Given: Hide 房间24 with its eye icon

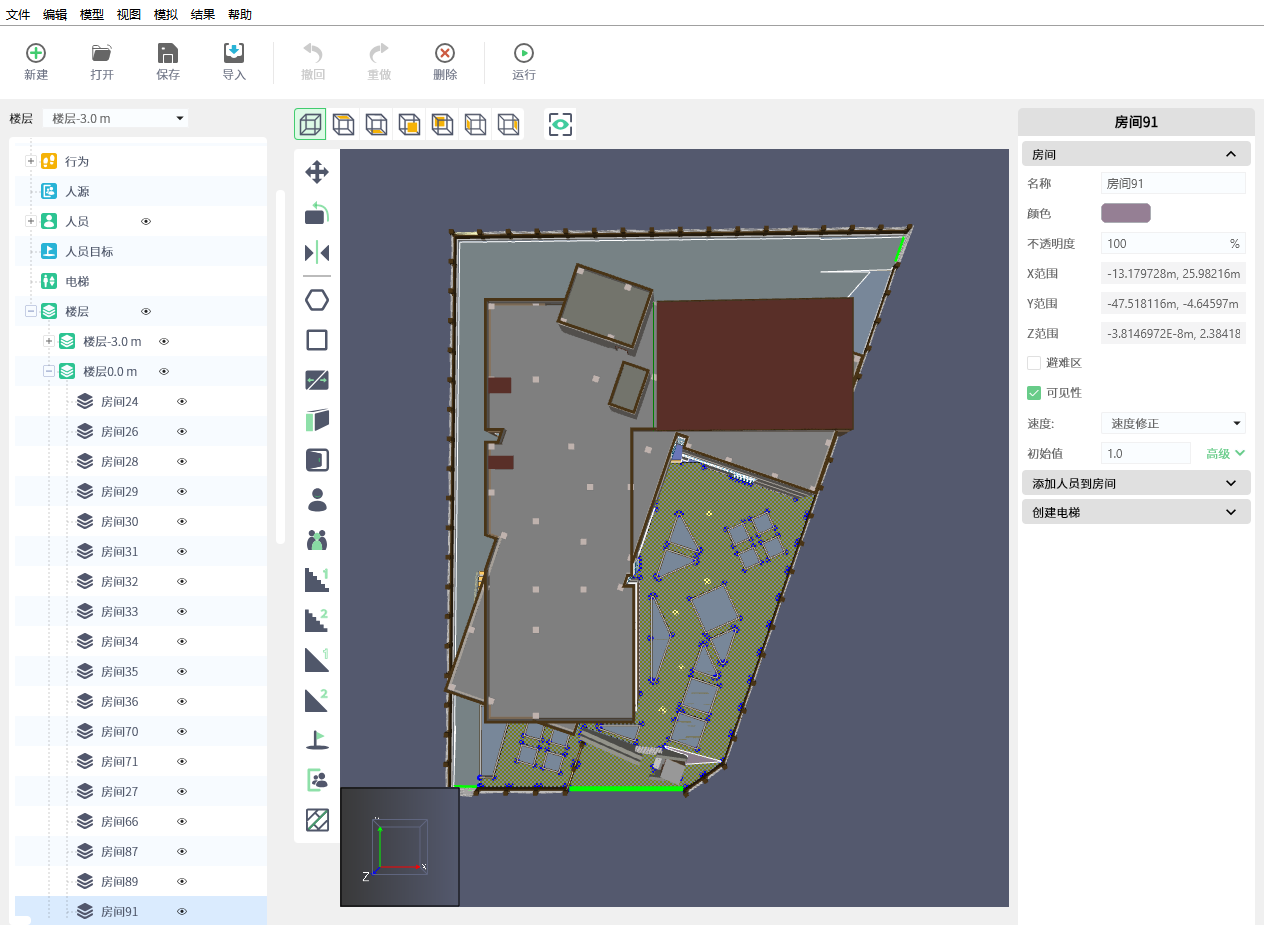Looking at the screenshot, I should 182,401.
